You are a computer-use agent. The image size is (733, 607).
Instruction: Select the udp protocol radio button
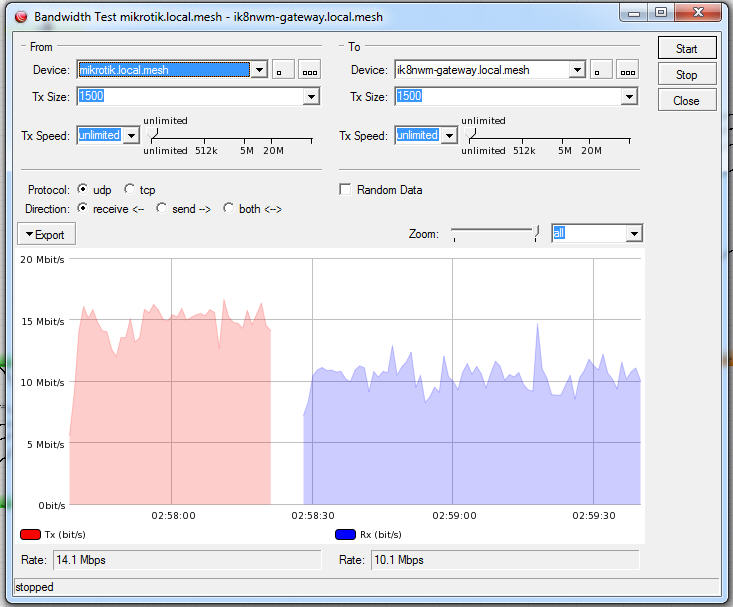(x=82, y=189)
